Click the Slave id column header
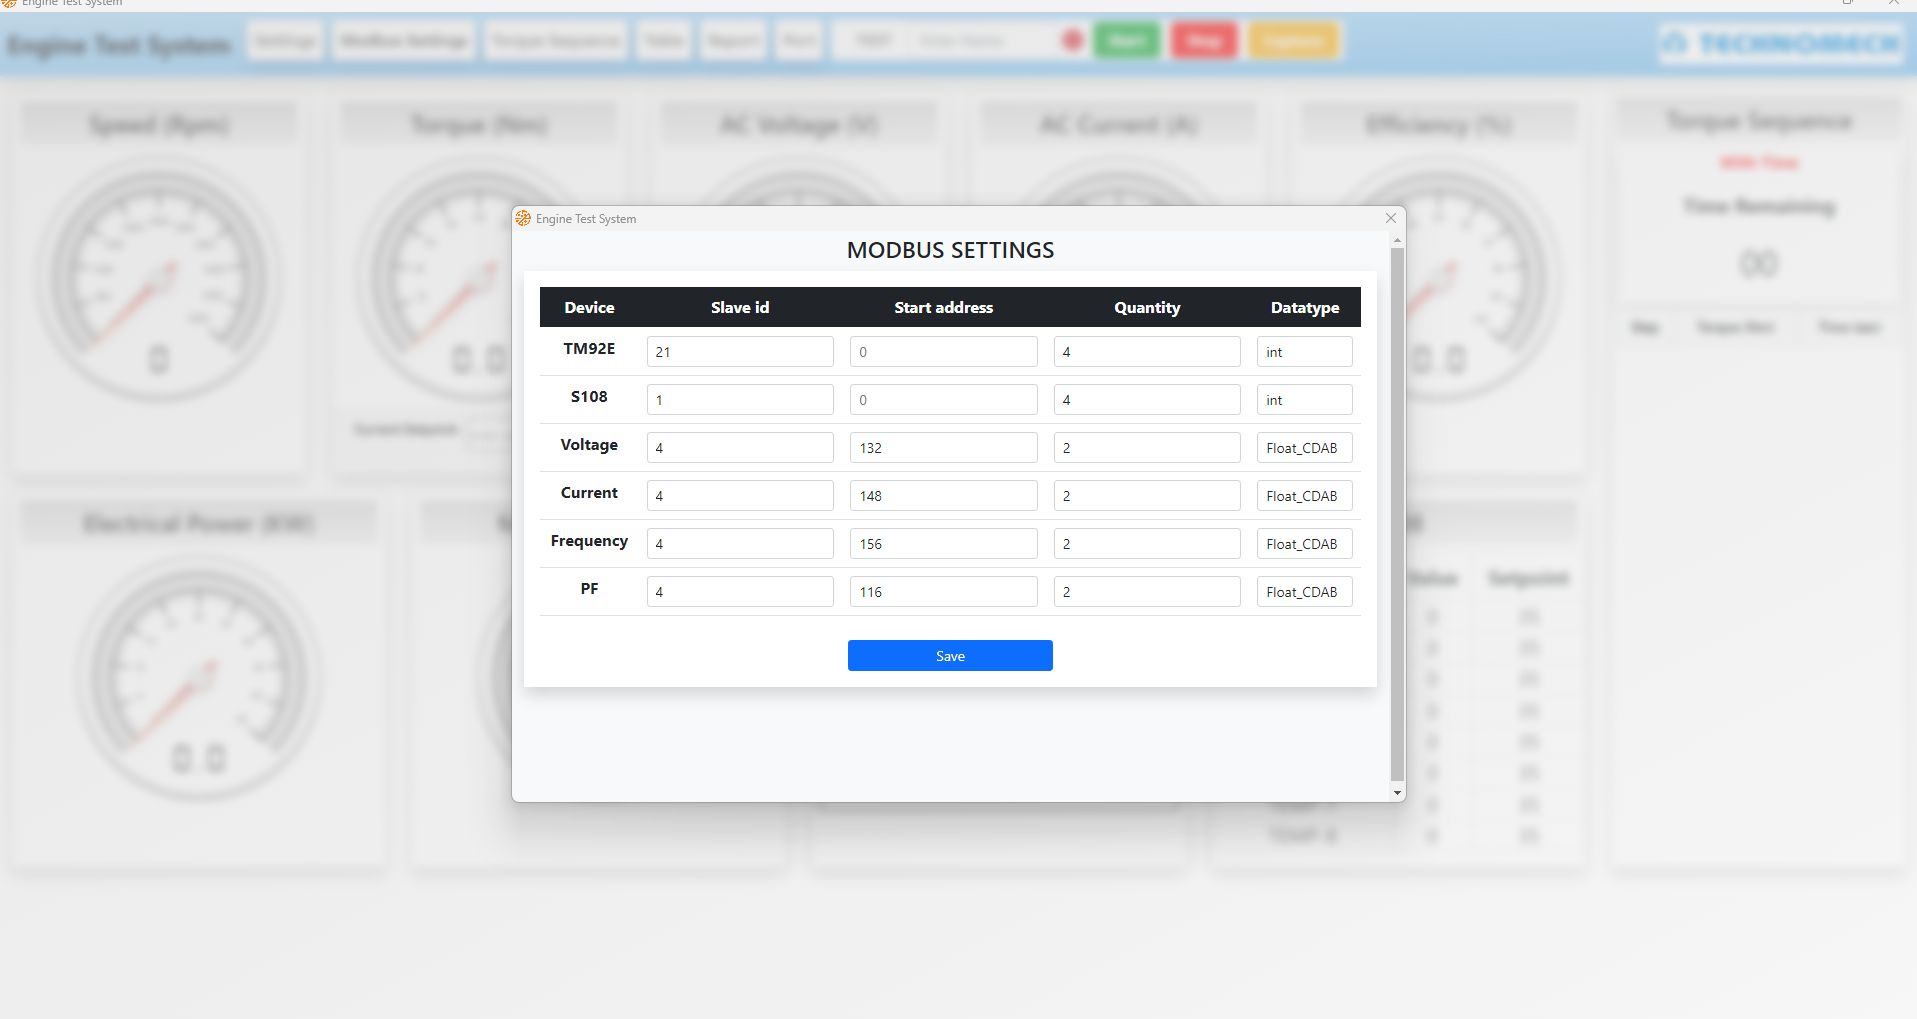1917x1019 pixels. 740,307
